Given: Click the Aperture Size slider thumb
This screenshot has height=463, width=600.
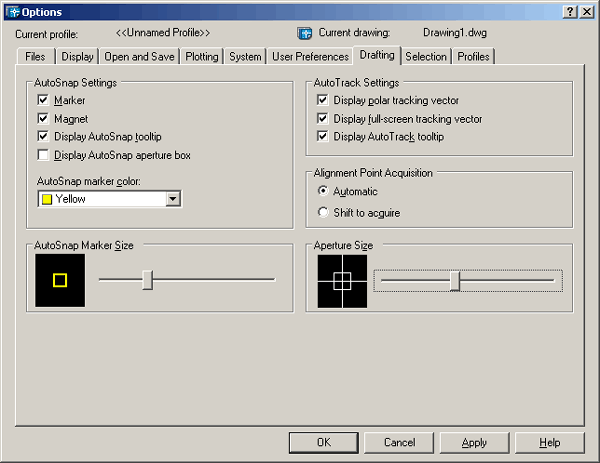Looking at the screenshot, I should 455,281.
